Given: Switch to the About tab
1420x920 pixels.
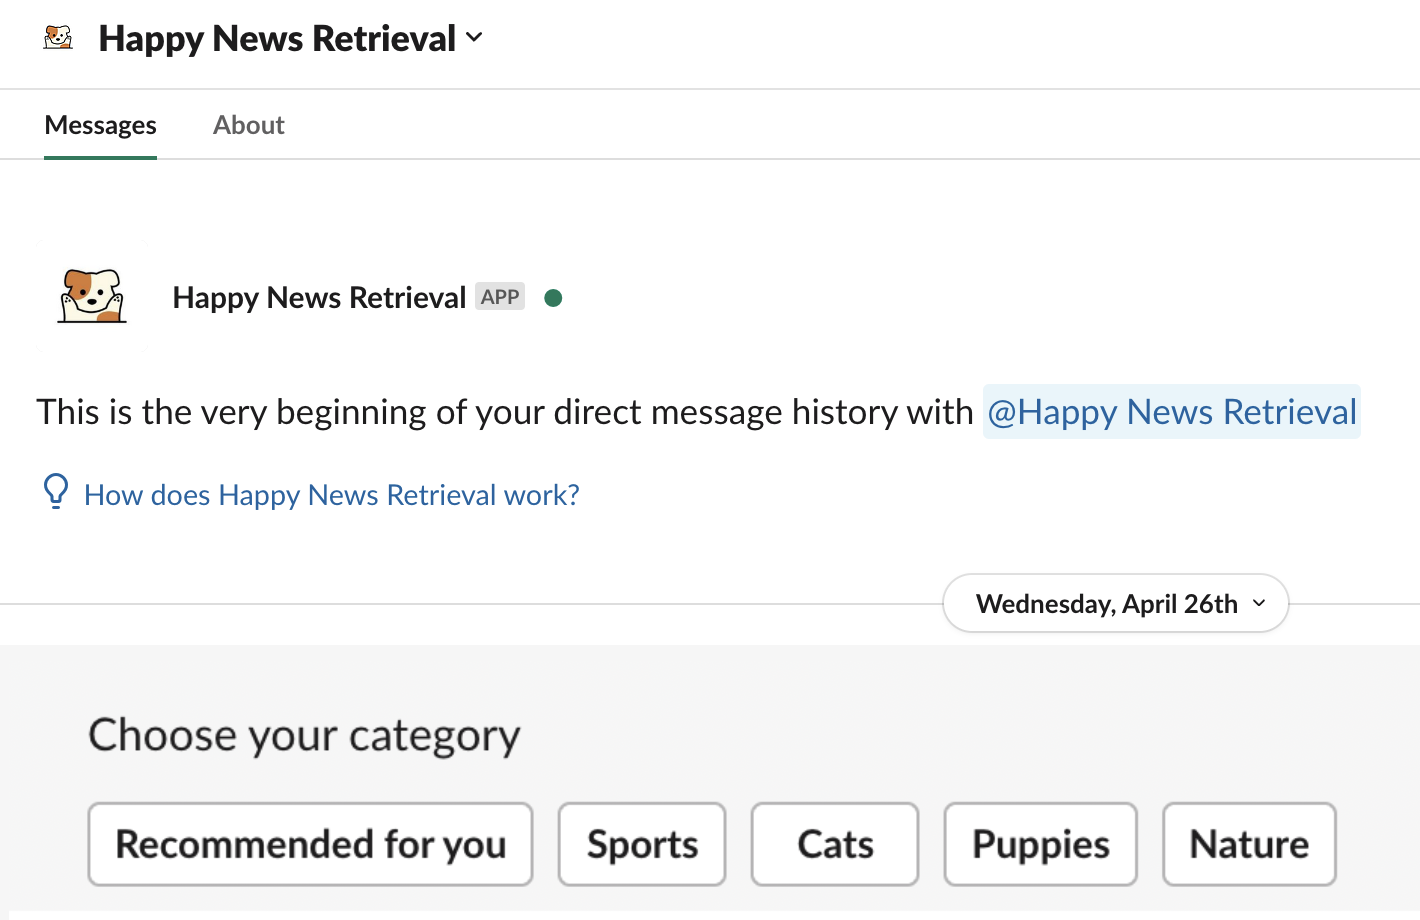Looking at the screenshot, I should click(249, 125).
